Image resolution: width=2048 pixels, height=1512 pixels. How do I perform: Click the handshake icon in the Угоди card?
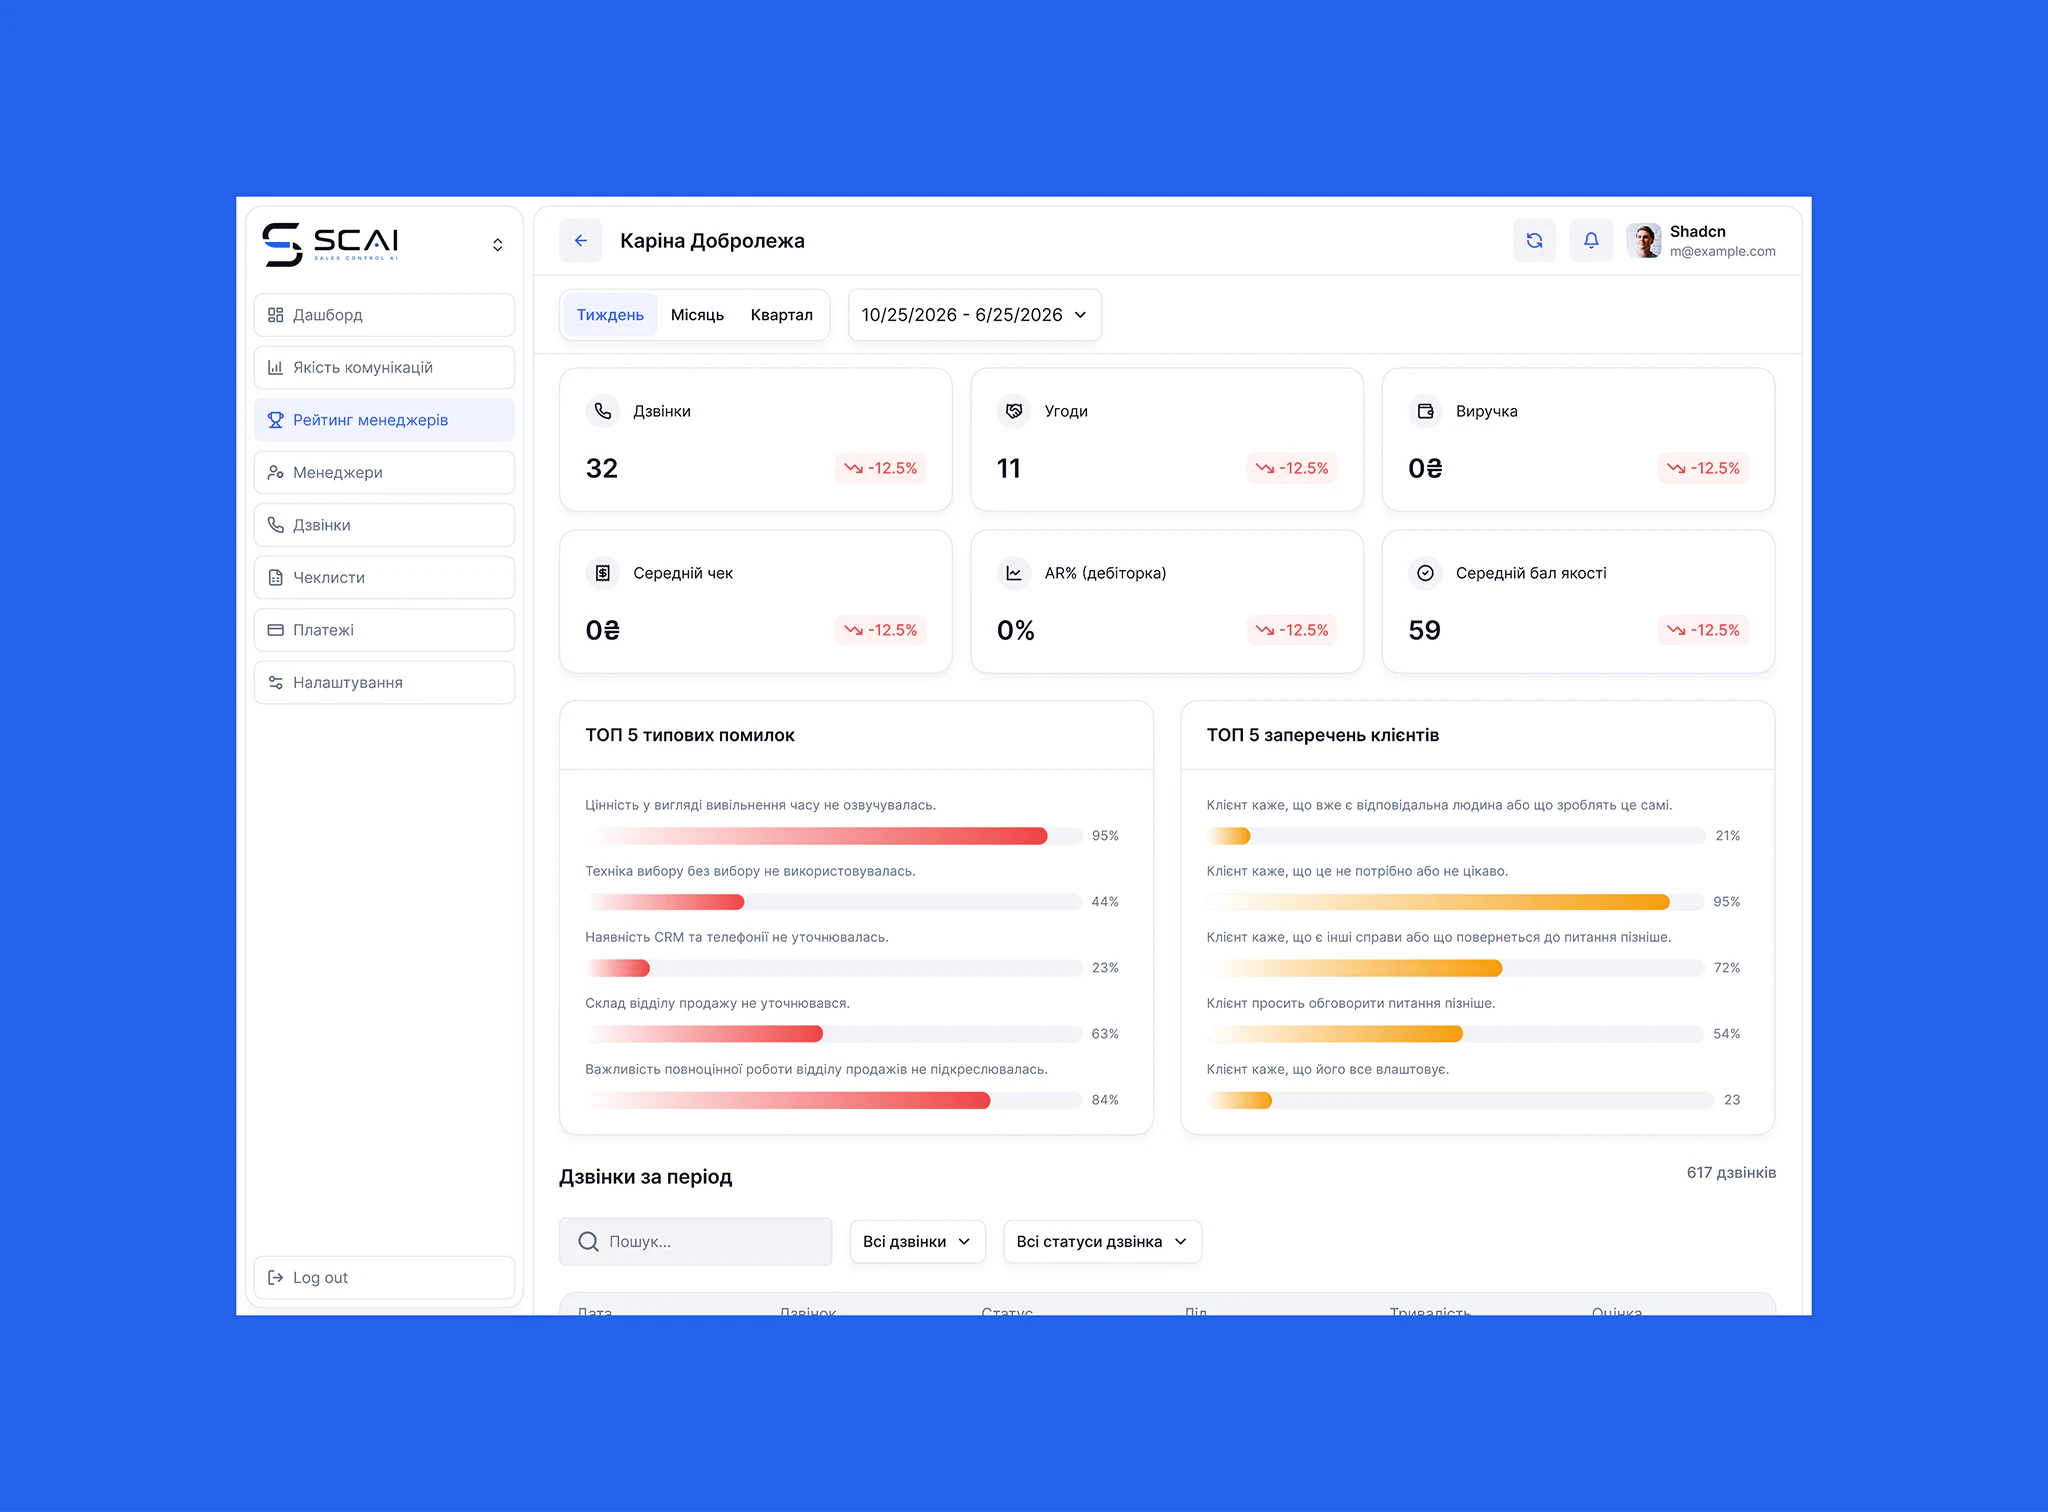[1014, 411]
